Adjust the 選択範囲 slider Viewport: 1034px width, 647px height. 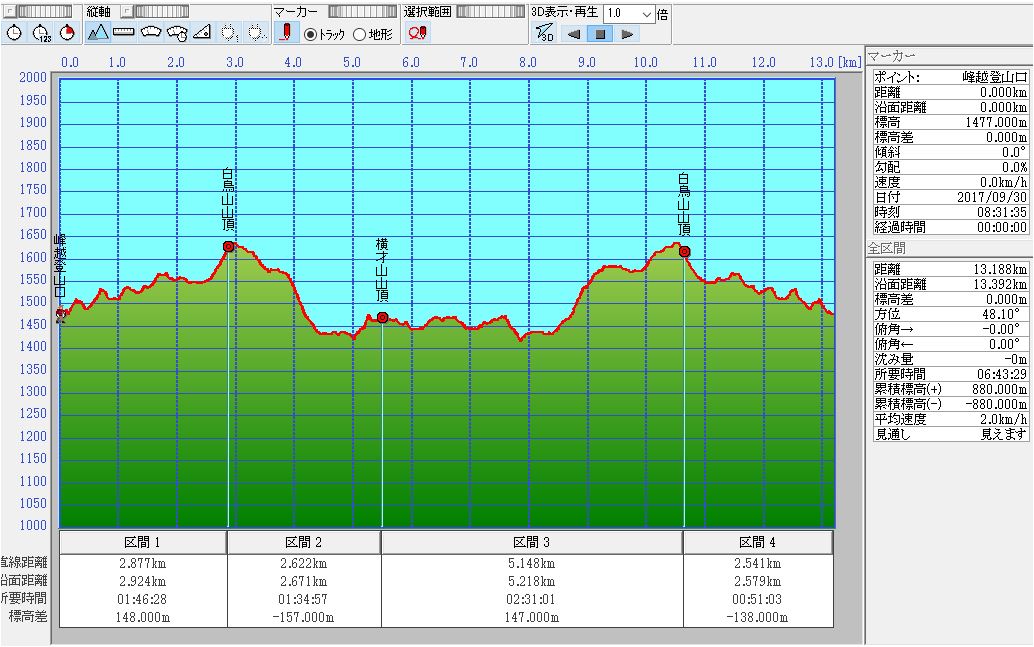[491, 12]
